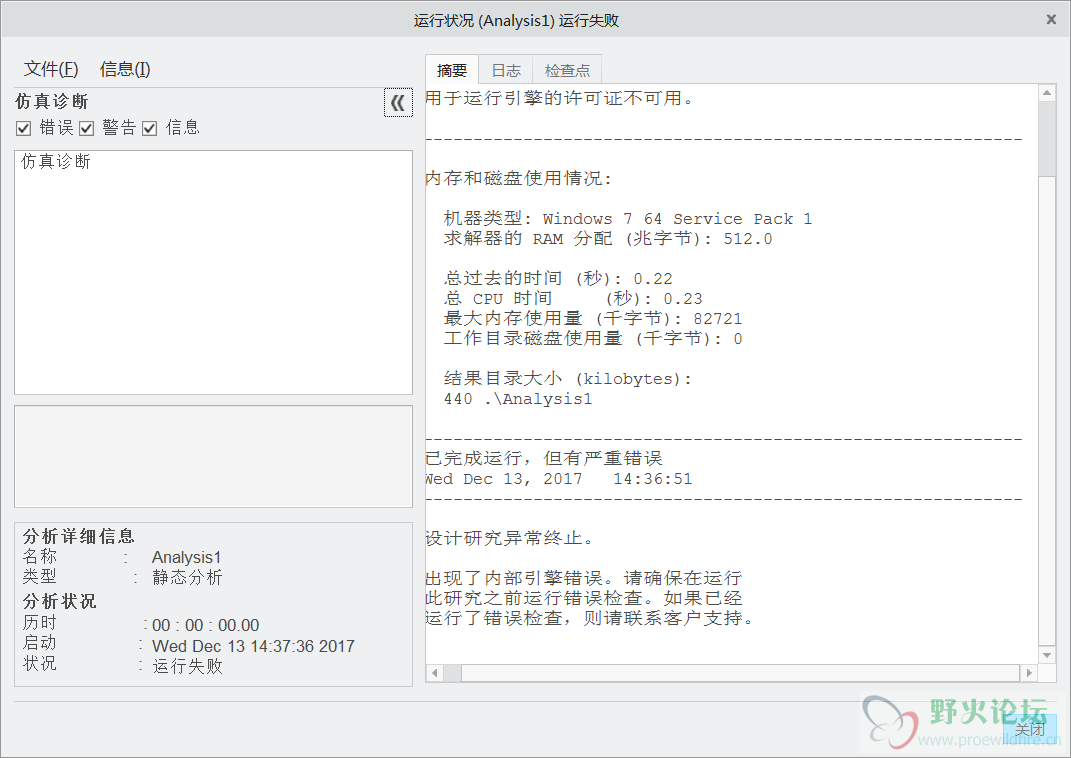This screenshot has width=1071, height=758.
Task: Collapse the diagnostics panel with the double-chevron button
Action: point(398,102)
